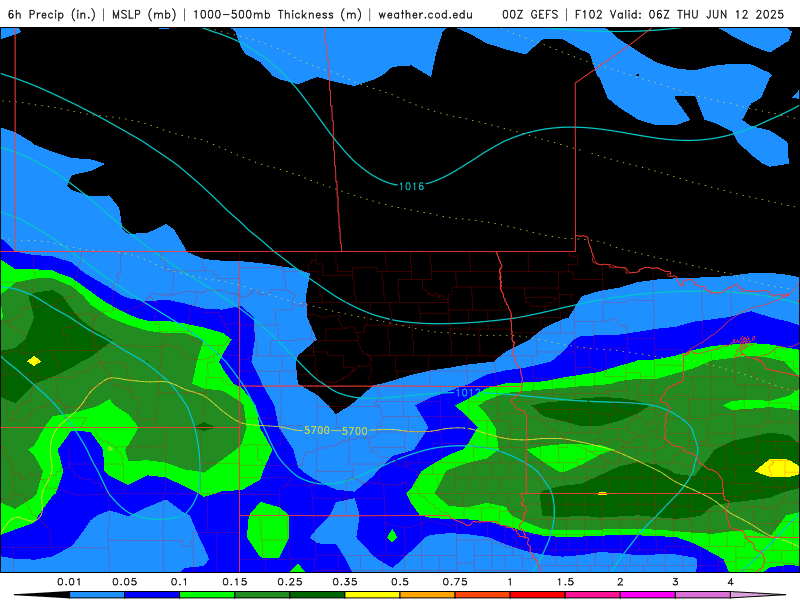Click the 0.1 legend value
This screenshot has height=600, width=800.
pyautogui.click(x=180, y=582)
